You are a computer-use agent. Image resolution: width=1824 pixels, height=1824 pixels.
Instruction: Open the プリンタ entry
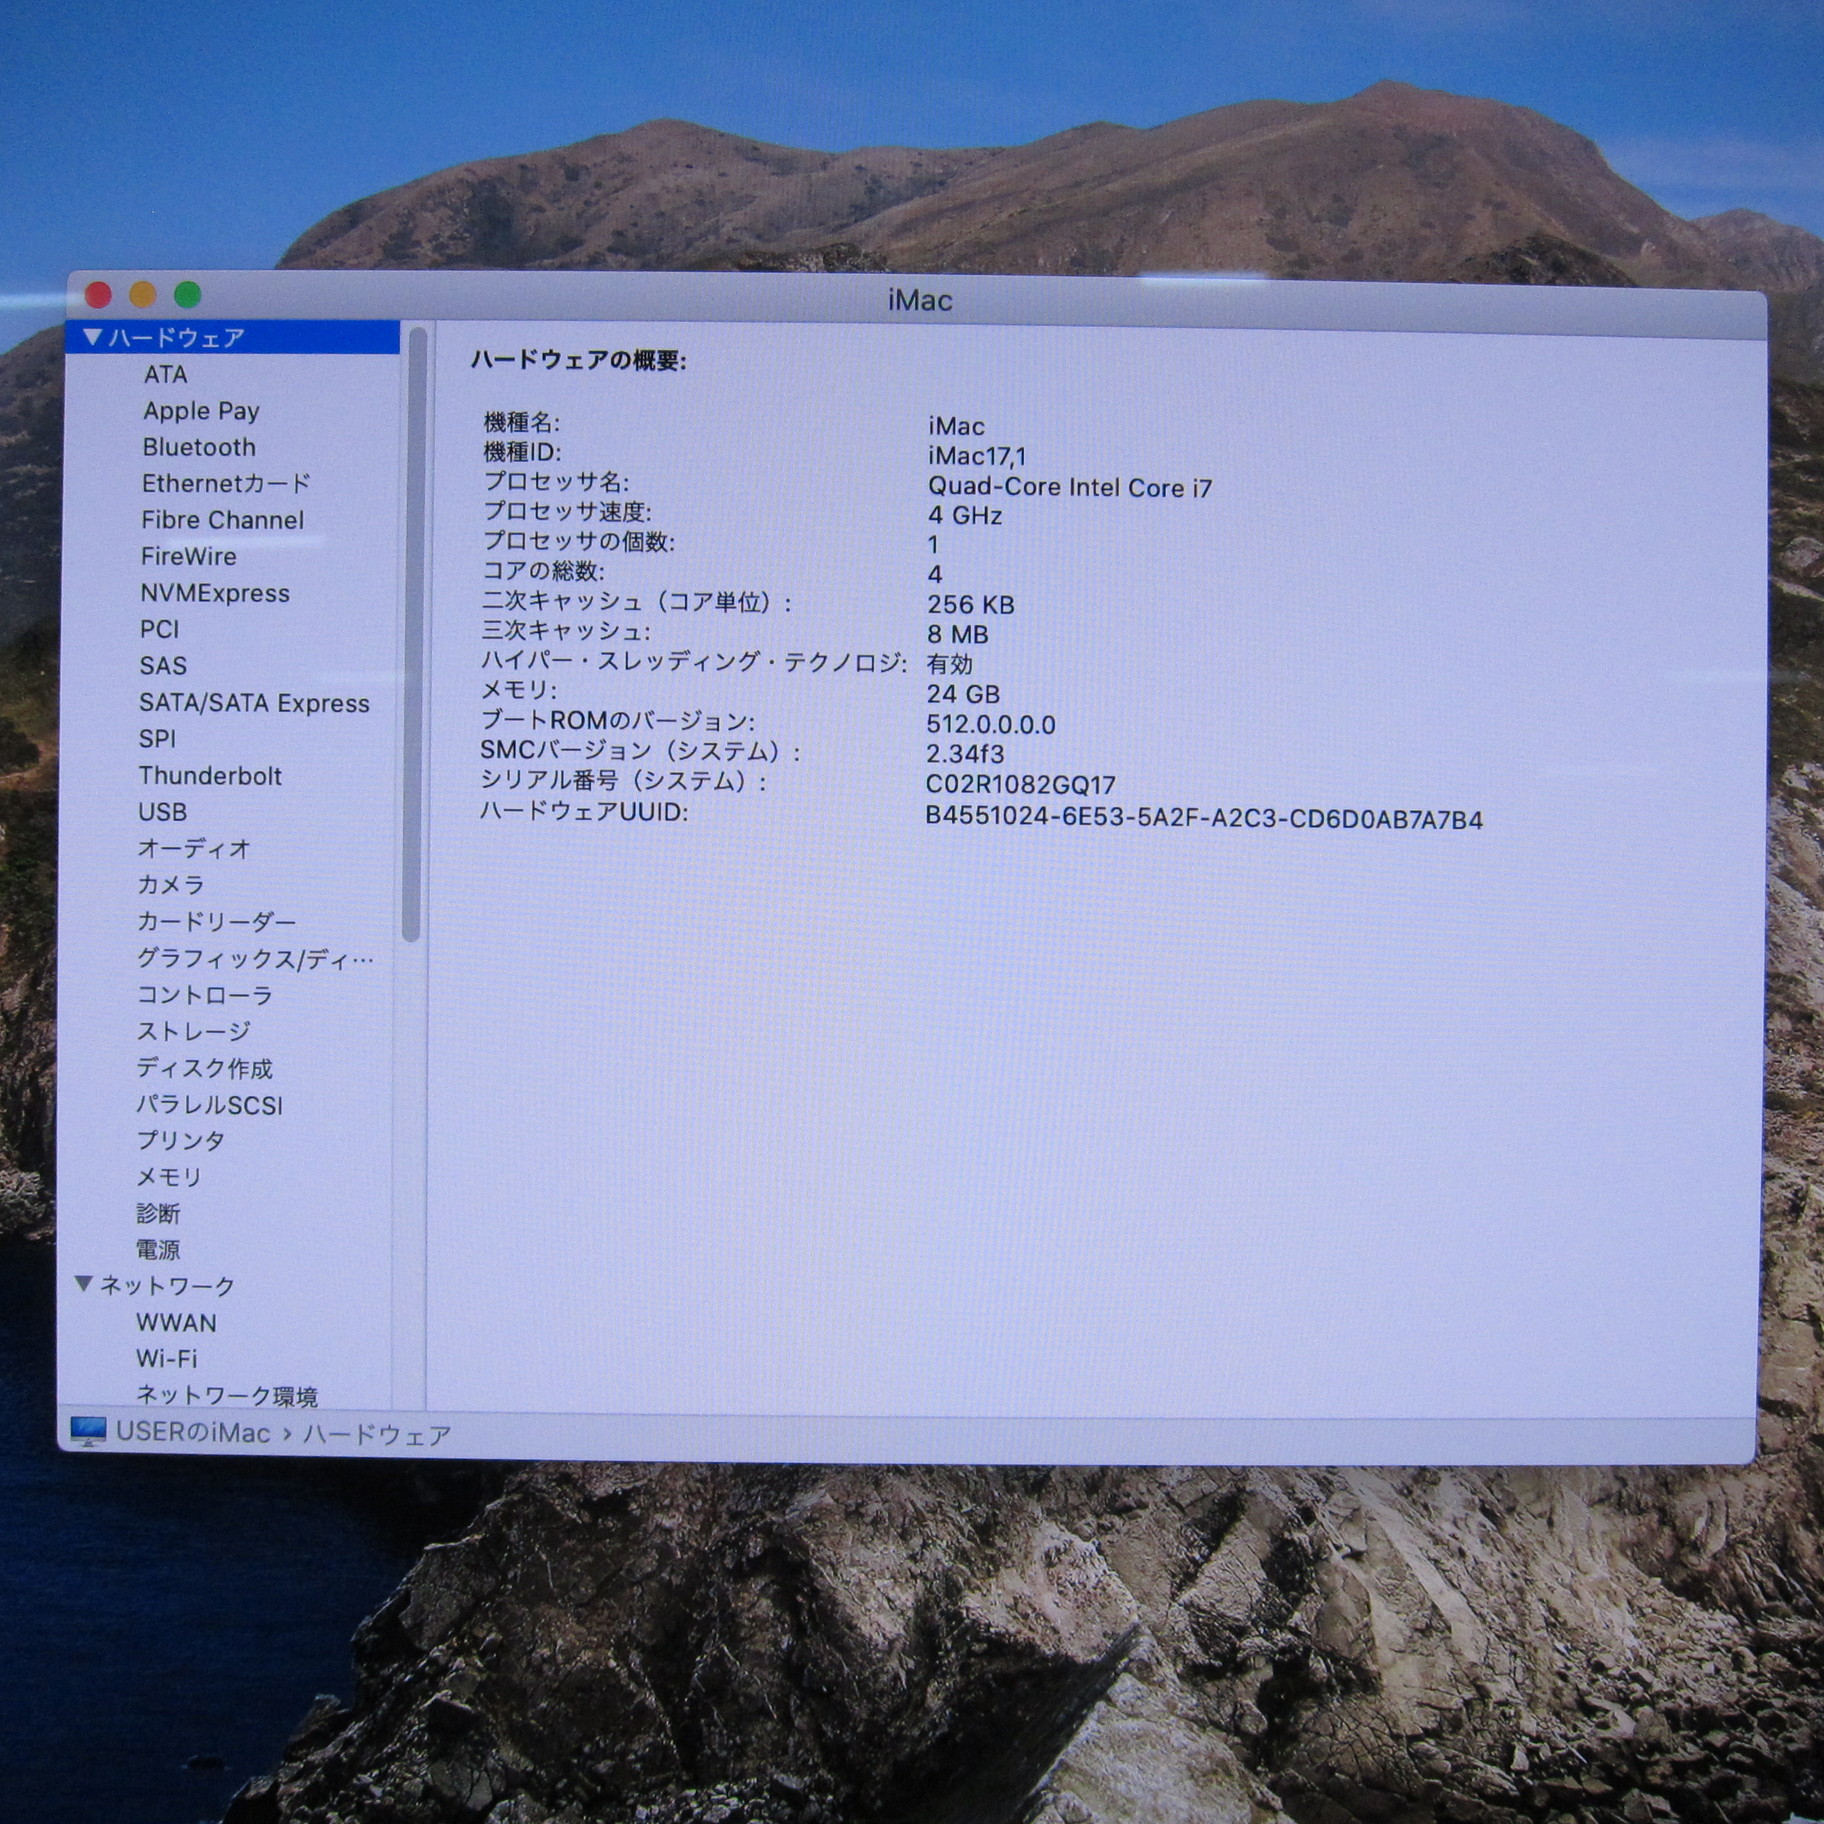pyautogui.click(x=181, y=1141)
